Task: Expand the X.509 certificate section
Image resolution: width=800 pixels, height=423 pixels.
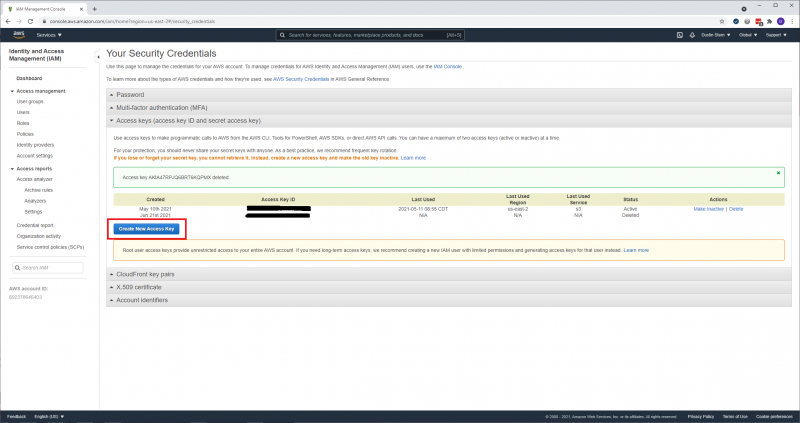Action: pos(448,287)
